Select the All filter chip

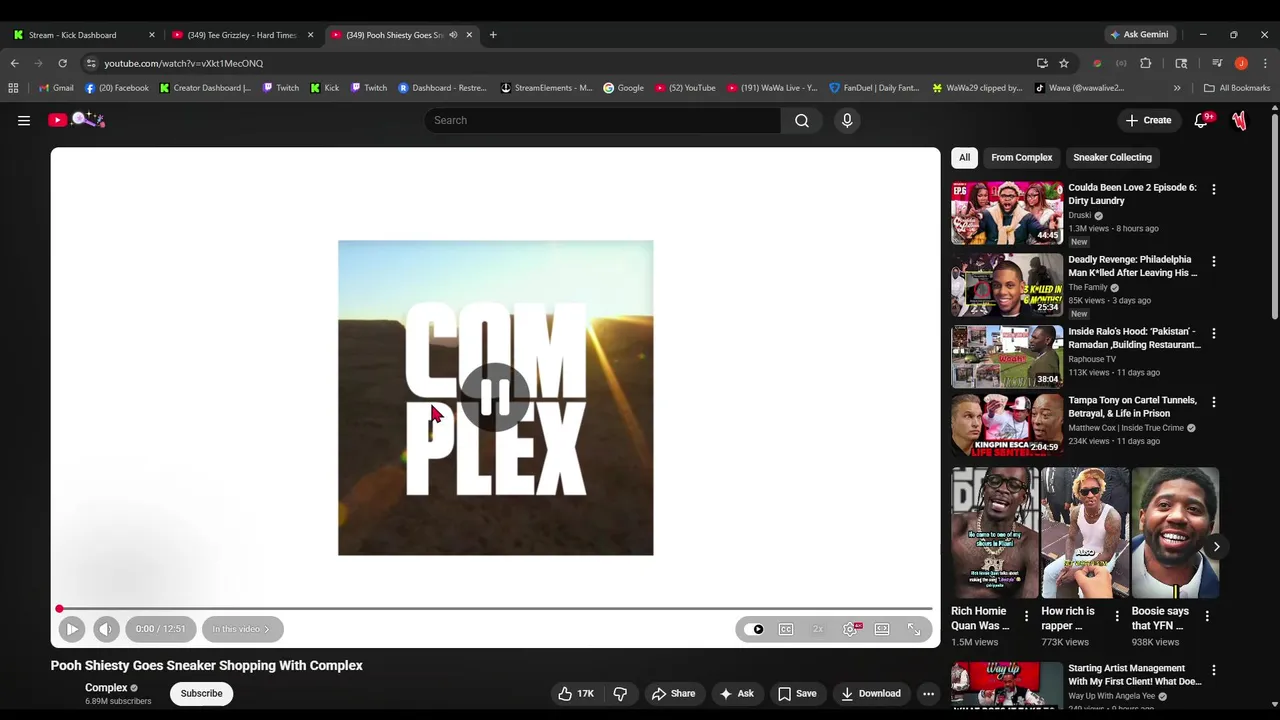(x=964, y=157)
